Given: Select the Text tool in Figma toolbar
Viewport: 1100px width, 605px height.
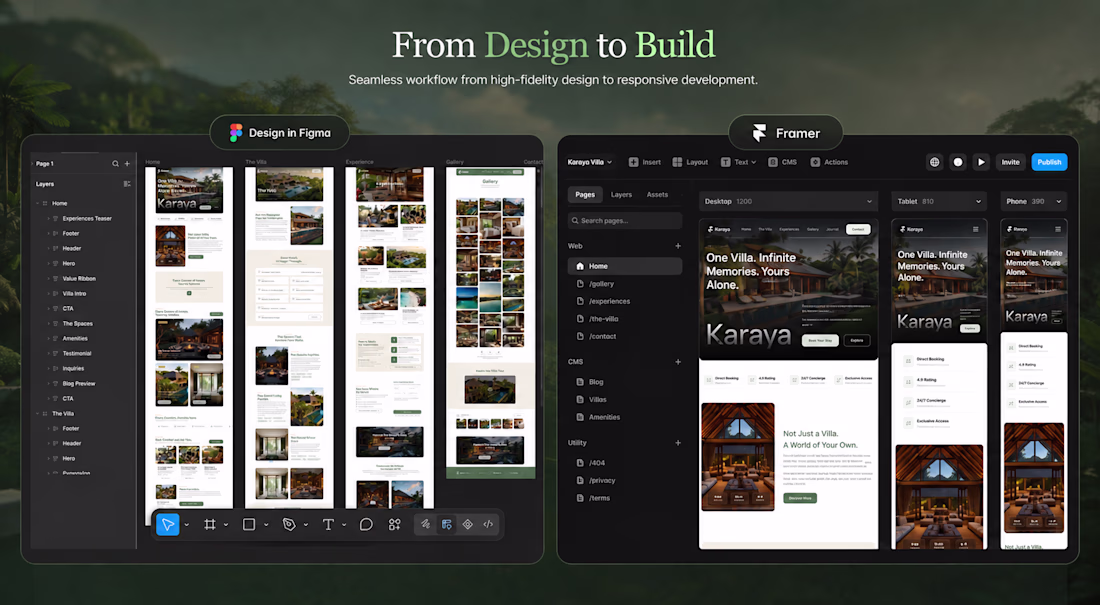Looking at the screenshot, I should pos(328,524).
